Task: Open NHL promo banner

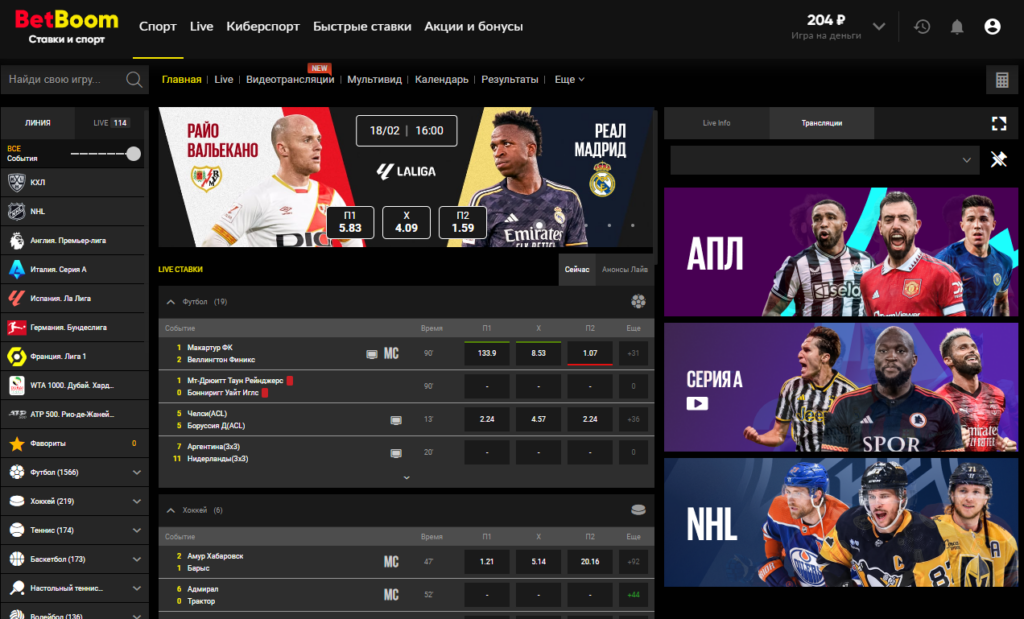Action: pyautogui.click(x=840, y=522)
